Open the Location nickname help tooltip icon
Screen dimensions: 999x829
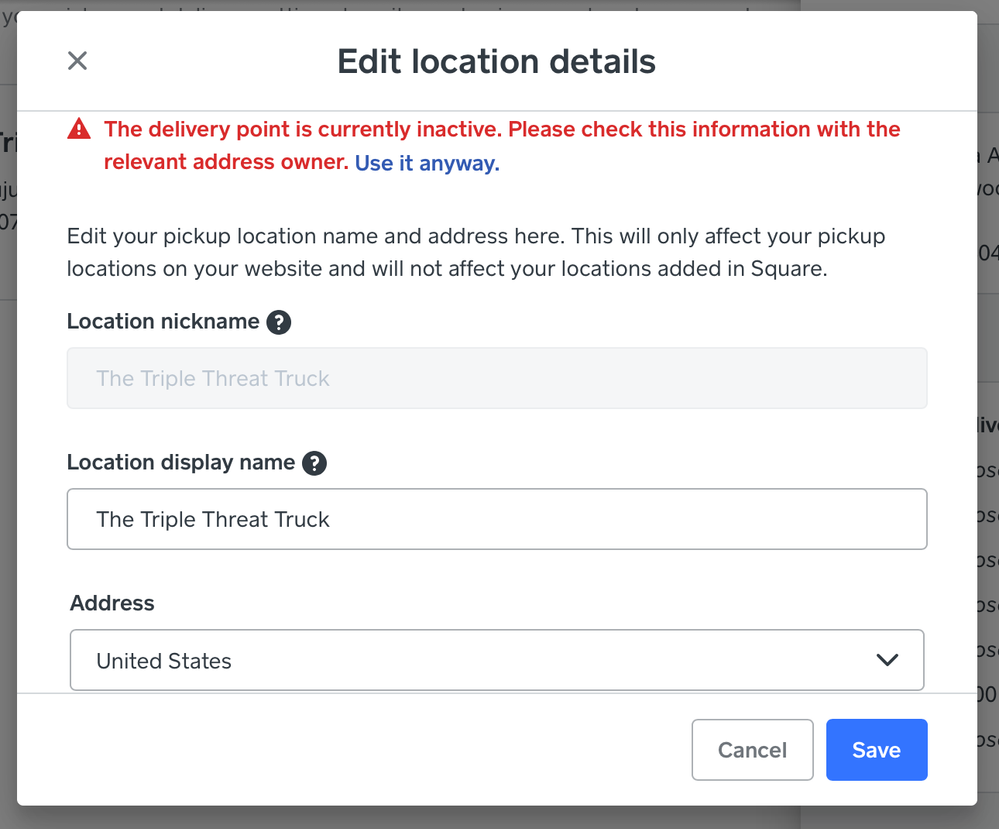279,322
